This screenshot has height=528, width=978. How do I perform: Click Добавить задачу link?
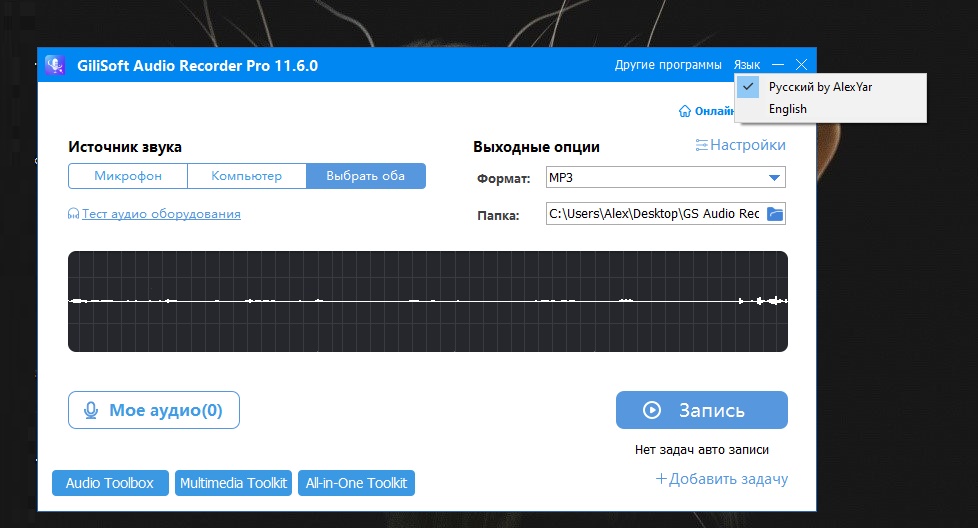point(728,479)
